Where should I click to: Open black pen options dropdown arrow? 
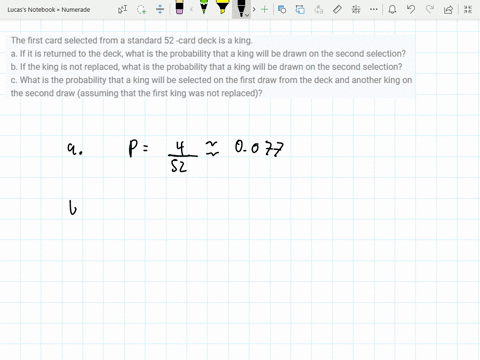click(x=247, y=15)
